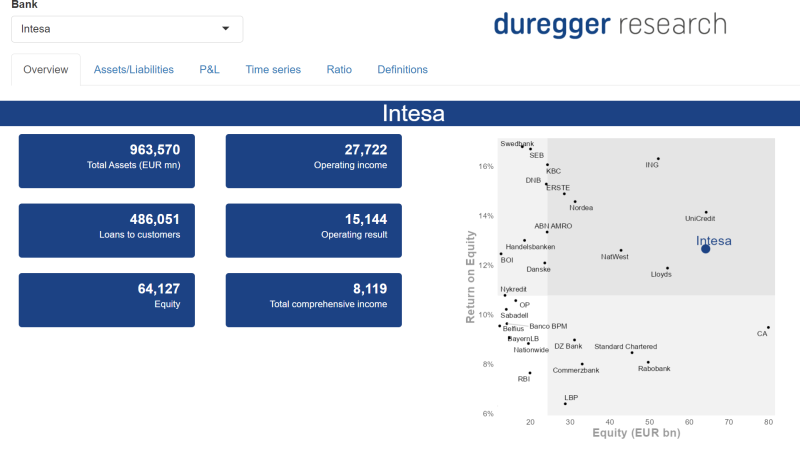
Task: Switch to the Assets/Liabilities tab
Action: 133,70
